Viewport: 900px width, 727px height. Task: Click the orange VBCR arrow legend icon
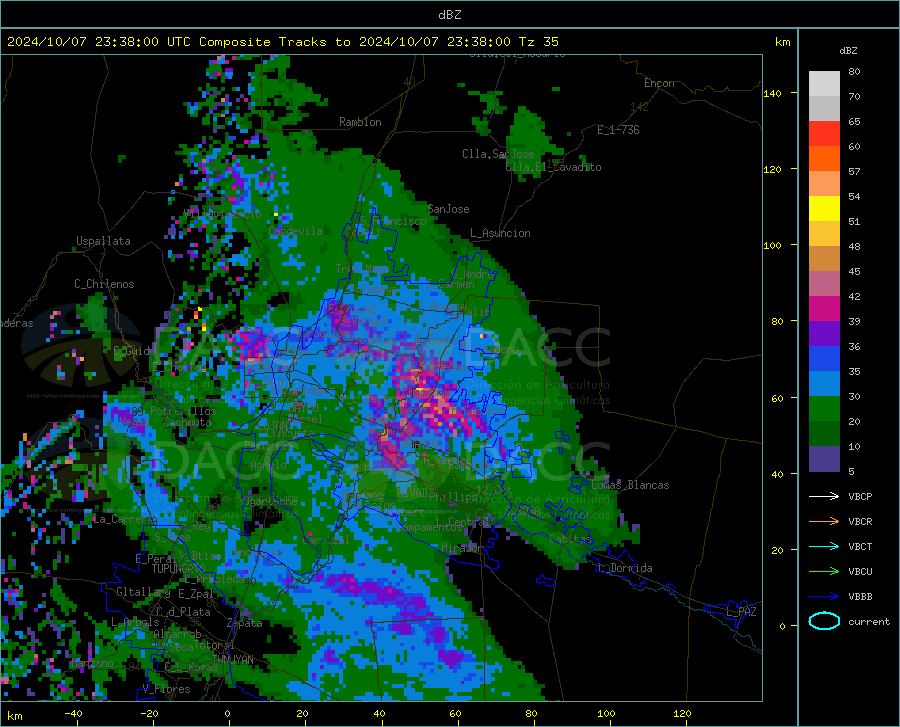824,521
